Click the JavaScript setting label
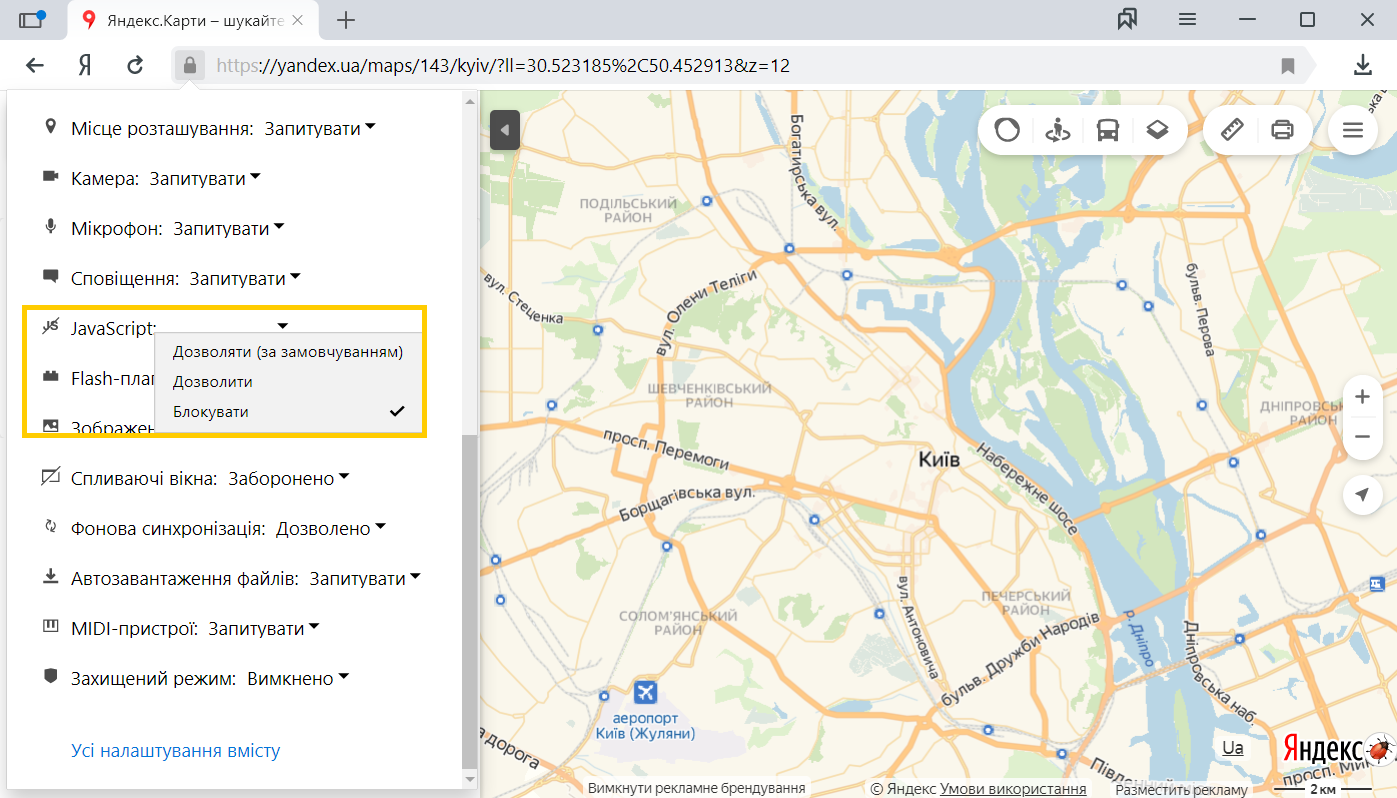1397x798 pixels. pos(114,329)
